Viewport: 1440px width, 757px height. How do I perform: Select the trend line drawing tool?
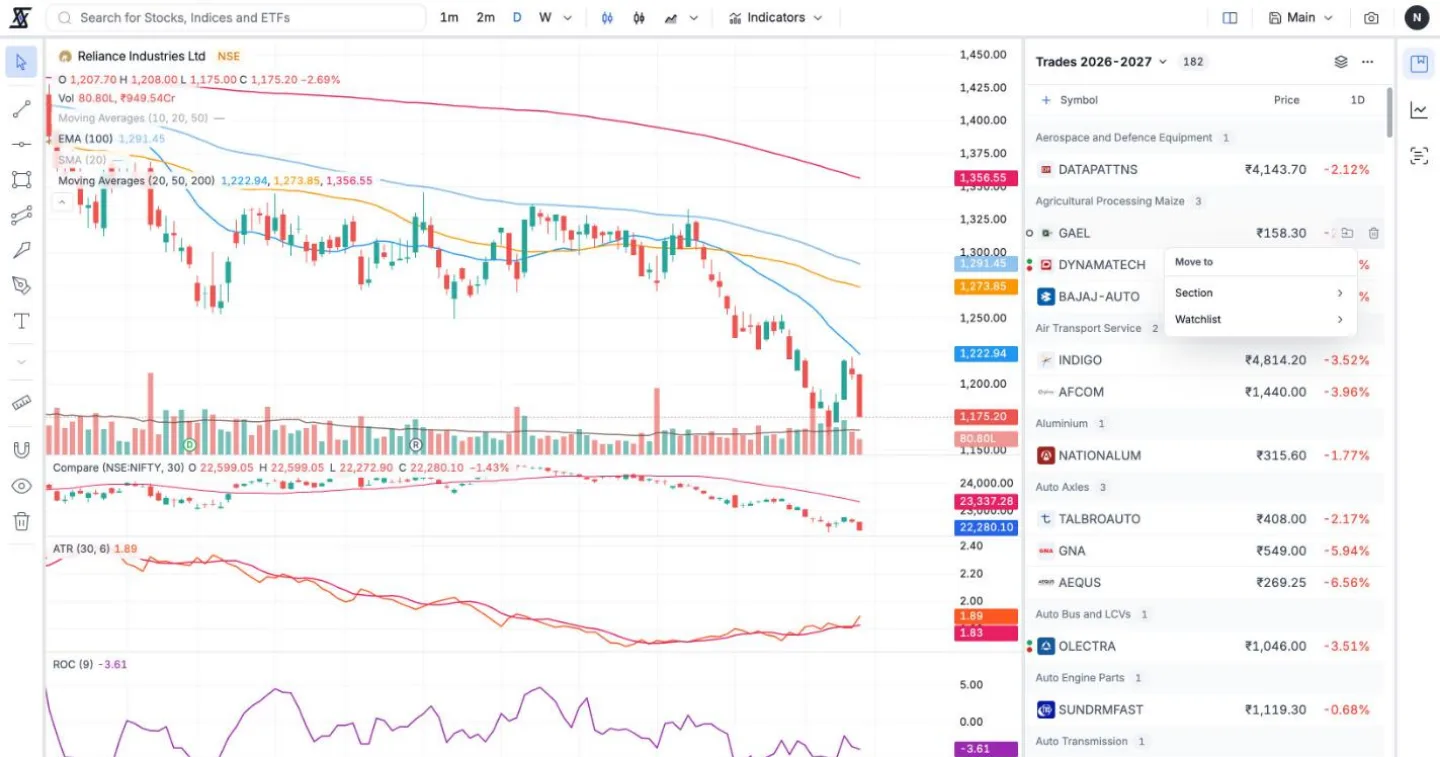tap(21, 110)
